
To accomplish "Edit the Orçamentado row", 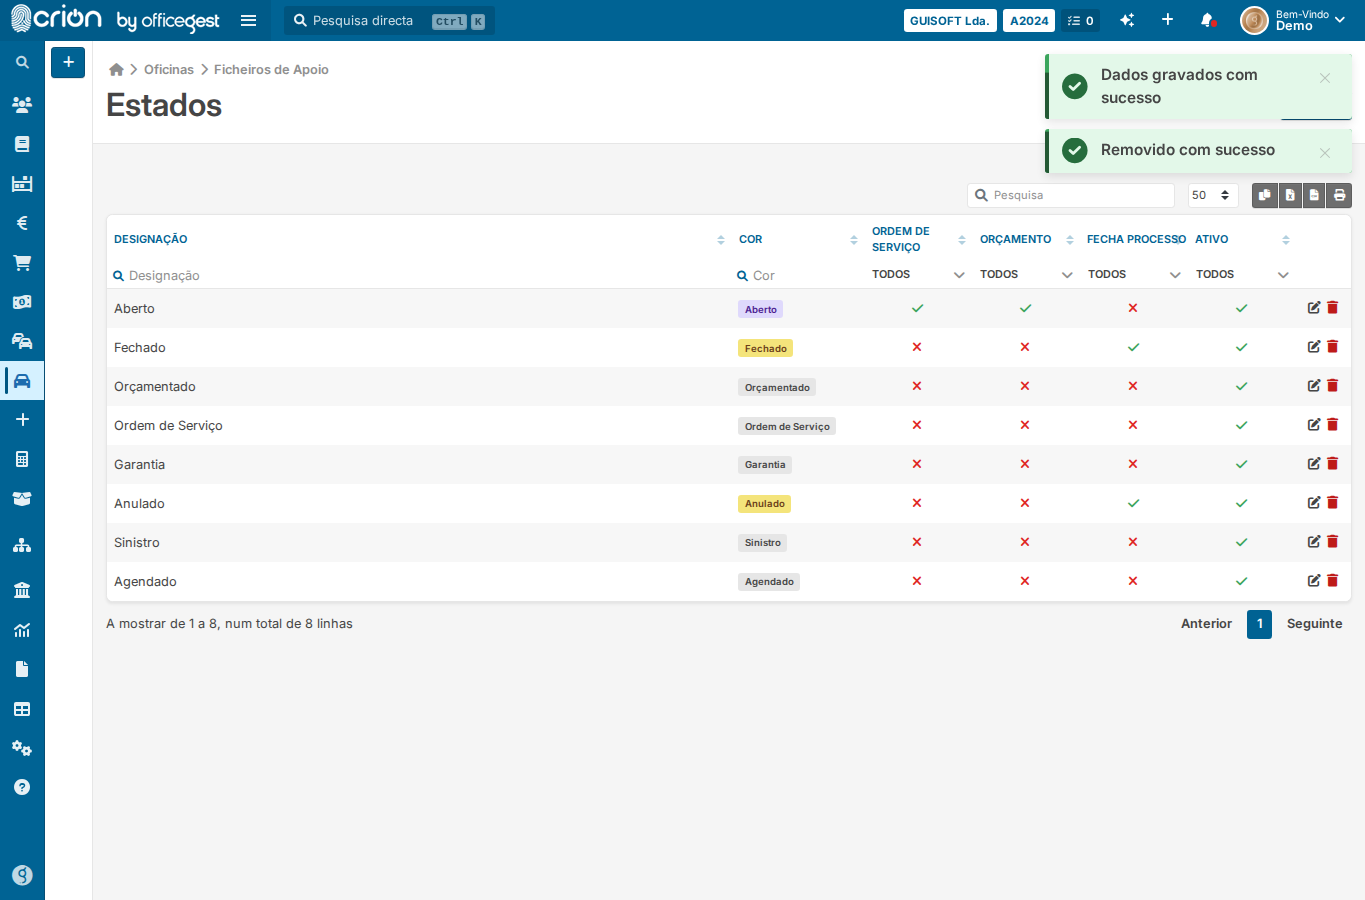I will 1314,386.
